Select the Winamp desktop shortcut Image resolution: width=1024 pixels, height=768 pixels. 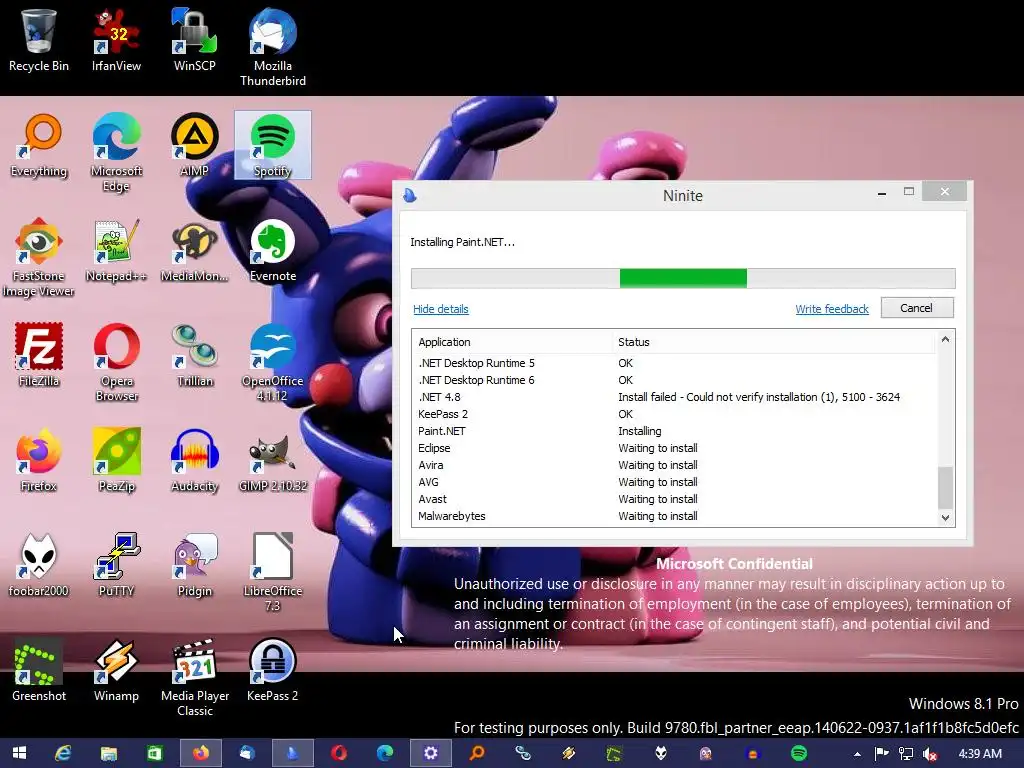tap(116, 671)
